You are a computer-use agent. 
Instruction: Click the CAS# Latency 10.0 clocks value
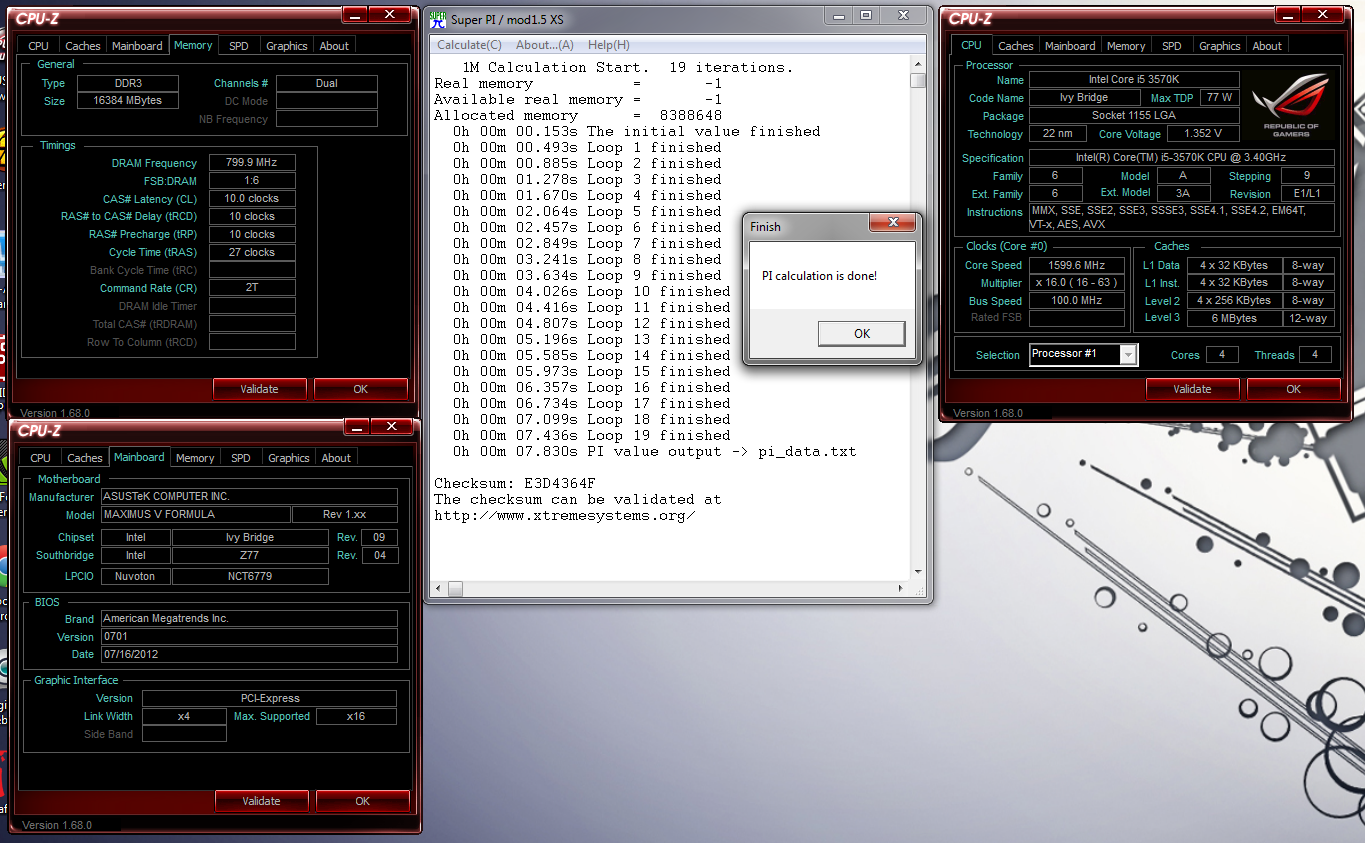(252, 199)
